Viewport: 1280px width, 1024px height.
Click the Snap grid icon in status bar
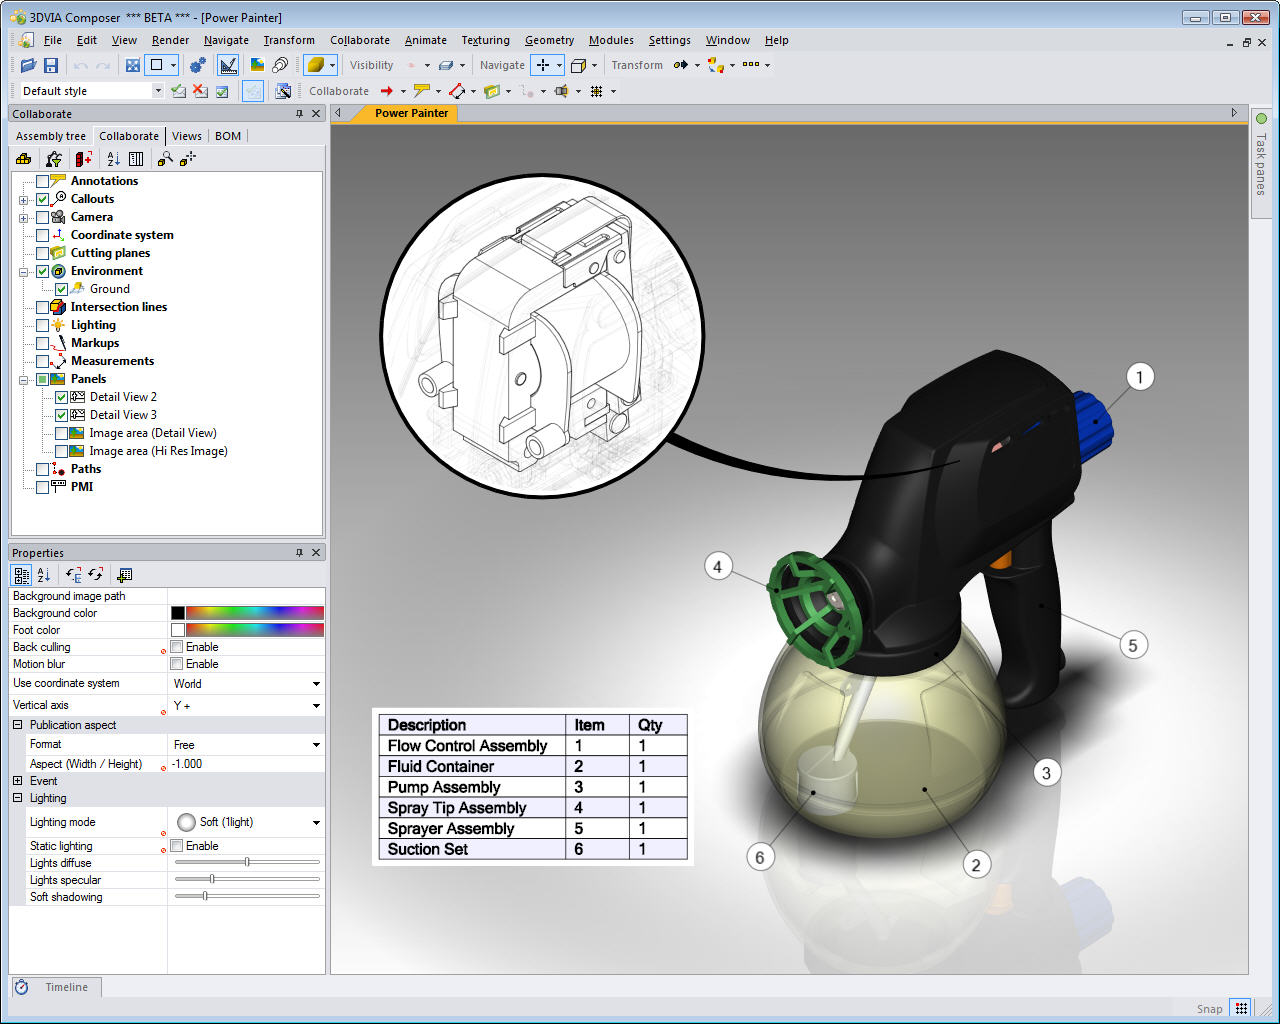pyautogui.click(x=1240, y=1008)
